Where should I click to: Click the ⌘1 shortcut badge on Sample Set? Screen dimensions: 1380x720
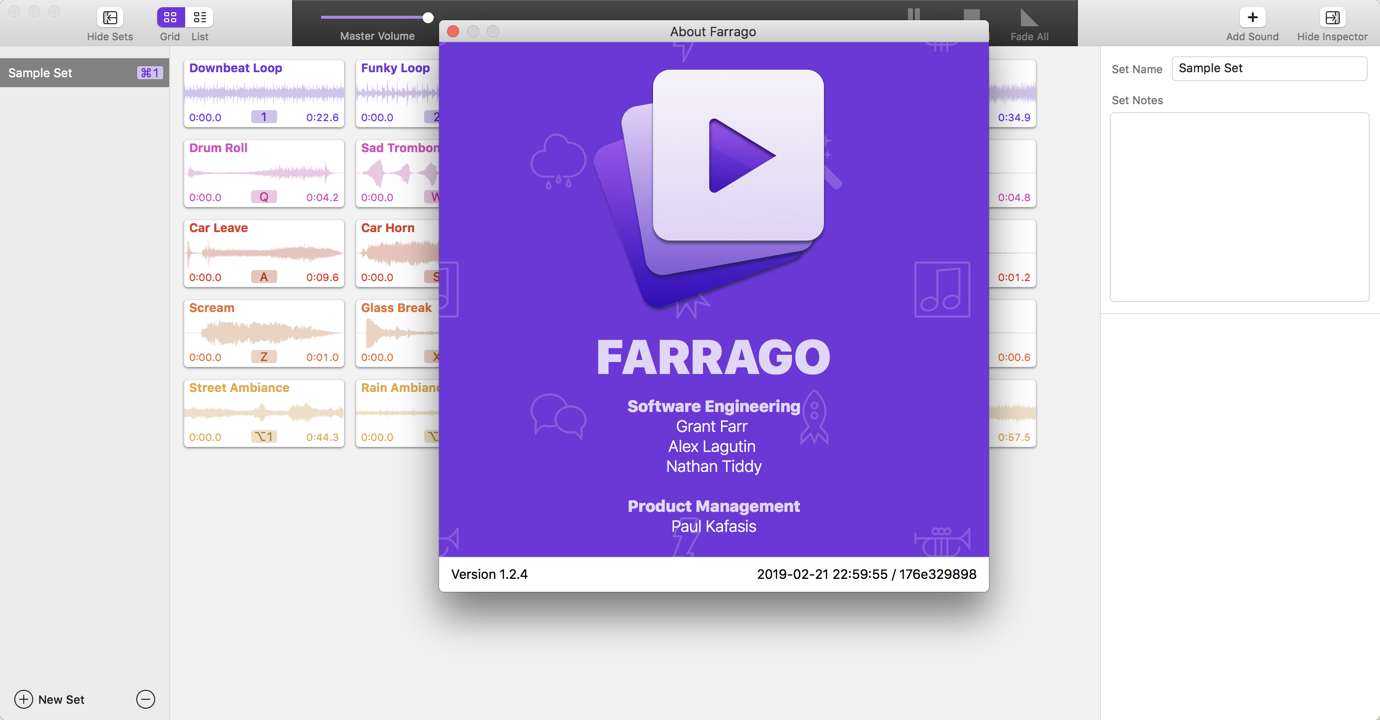coord(149,73)
